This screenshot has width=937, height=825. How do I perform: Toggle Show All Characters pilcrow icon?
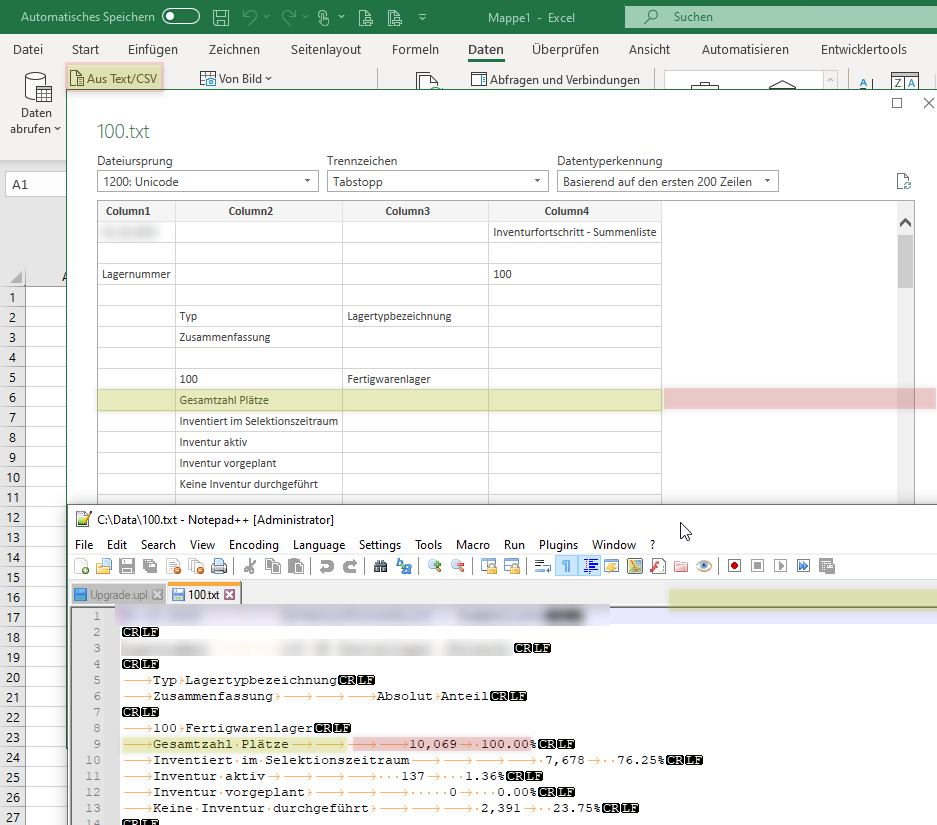(566, 566)
